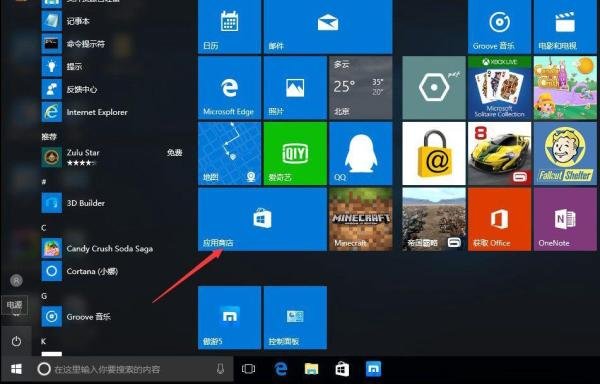Open Task View on taskbar
The width and height of the screenshot is (600, 384).
coord(248,369)
